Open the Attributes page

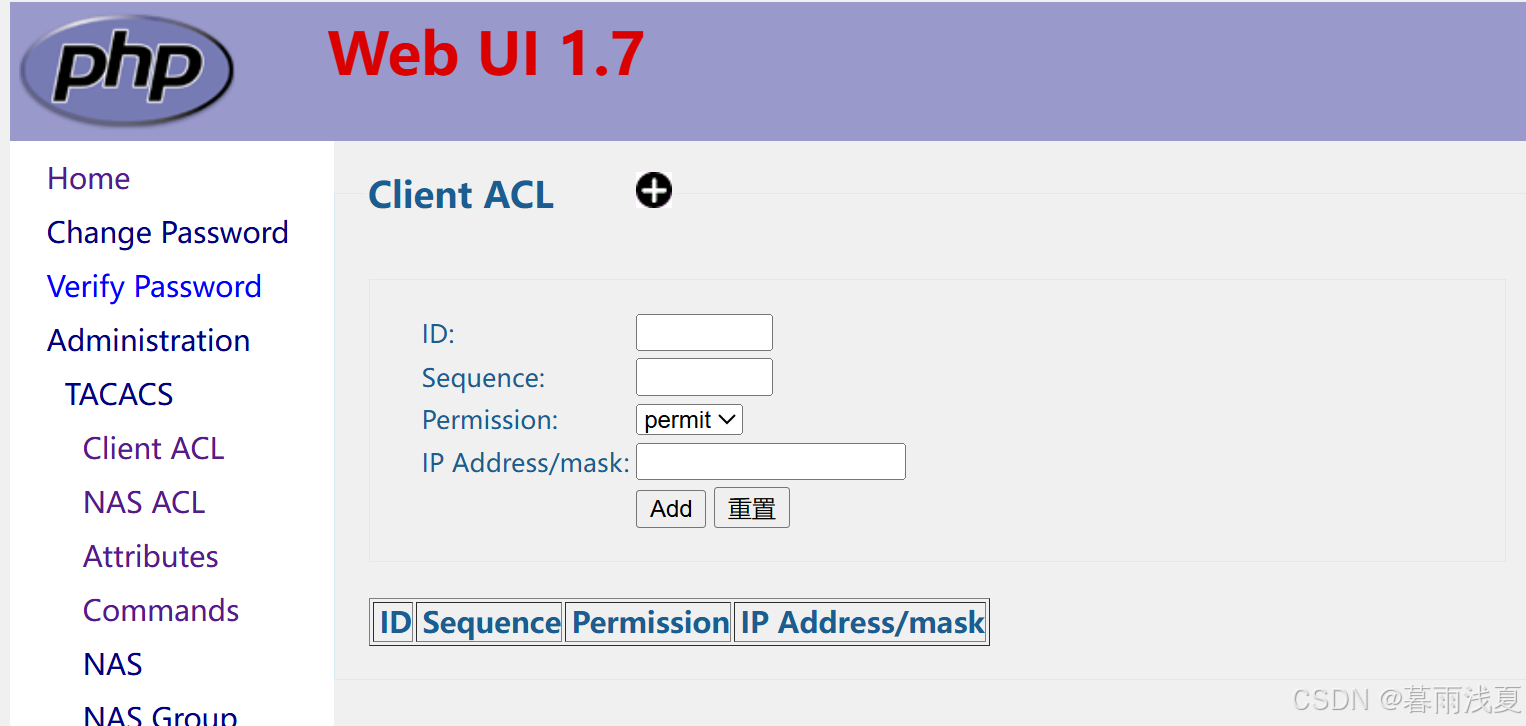[150, 556]
